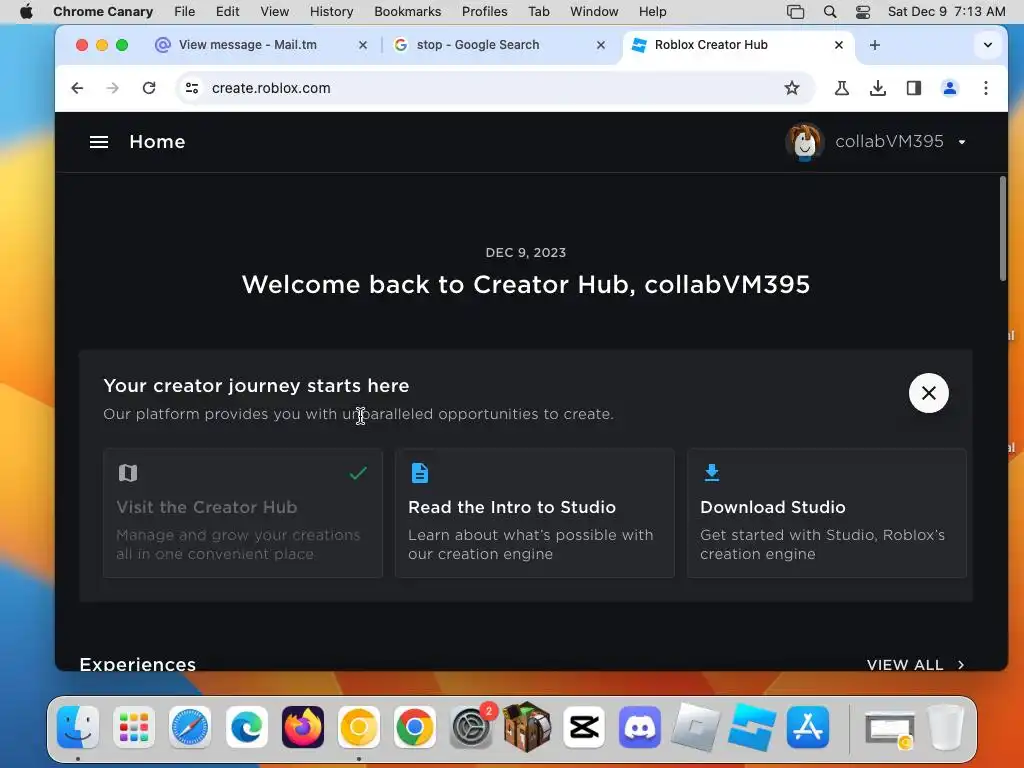Open the Help menu in menu bar
The width and height of the screenshot is (1024, 768).
[x=652, y=11]
